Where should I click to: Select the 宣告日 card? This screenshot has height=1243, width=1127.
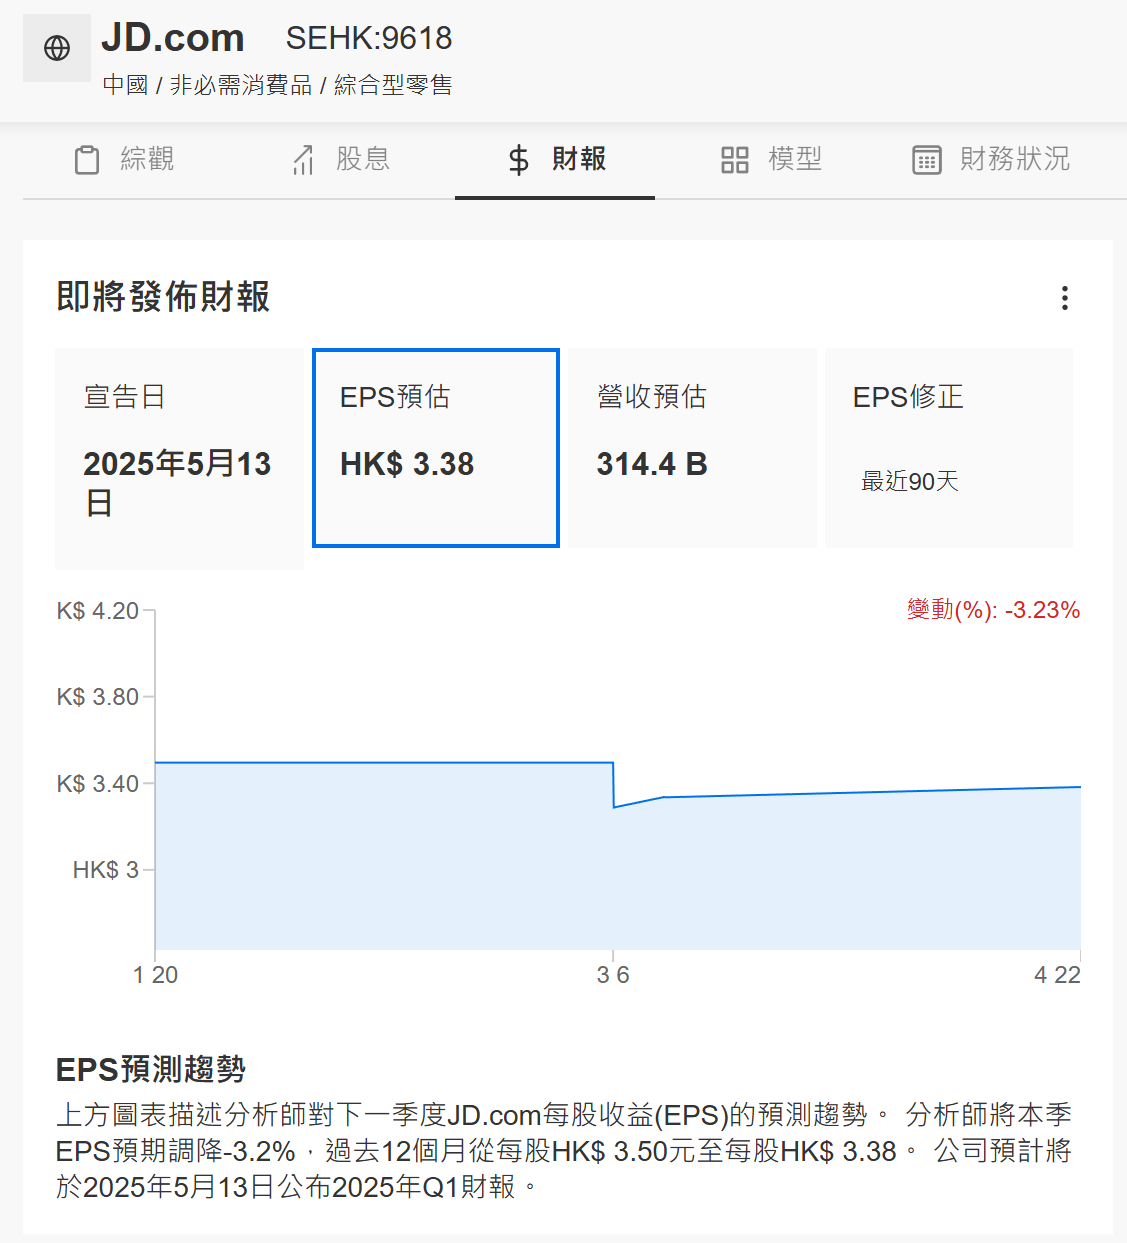pos(179,459)
